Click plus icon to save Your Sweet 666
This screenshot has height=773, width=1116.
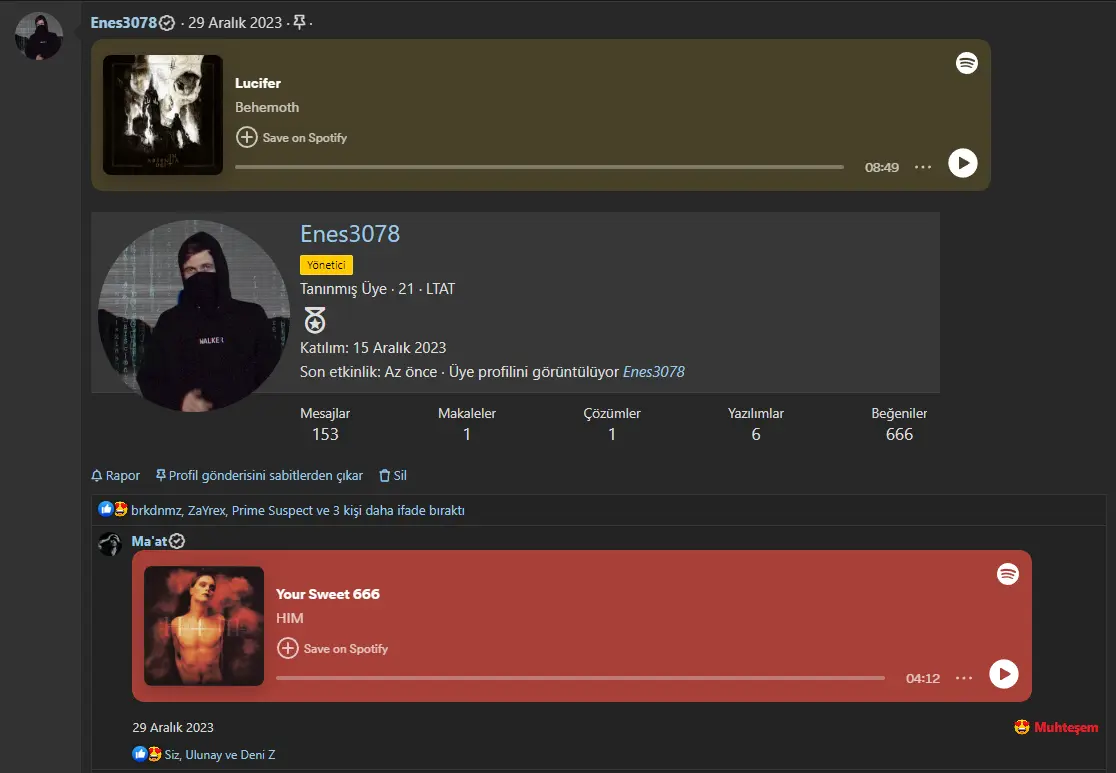(x=288, y=648)
